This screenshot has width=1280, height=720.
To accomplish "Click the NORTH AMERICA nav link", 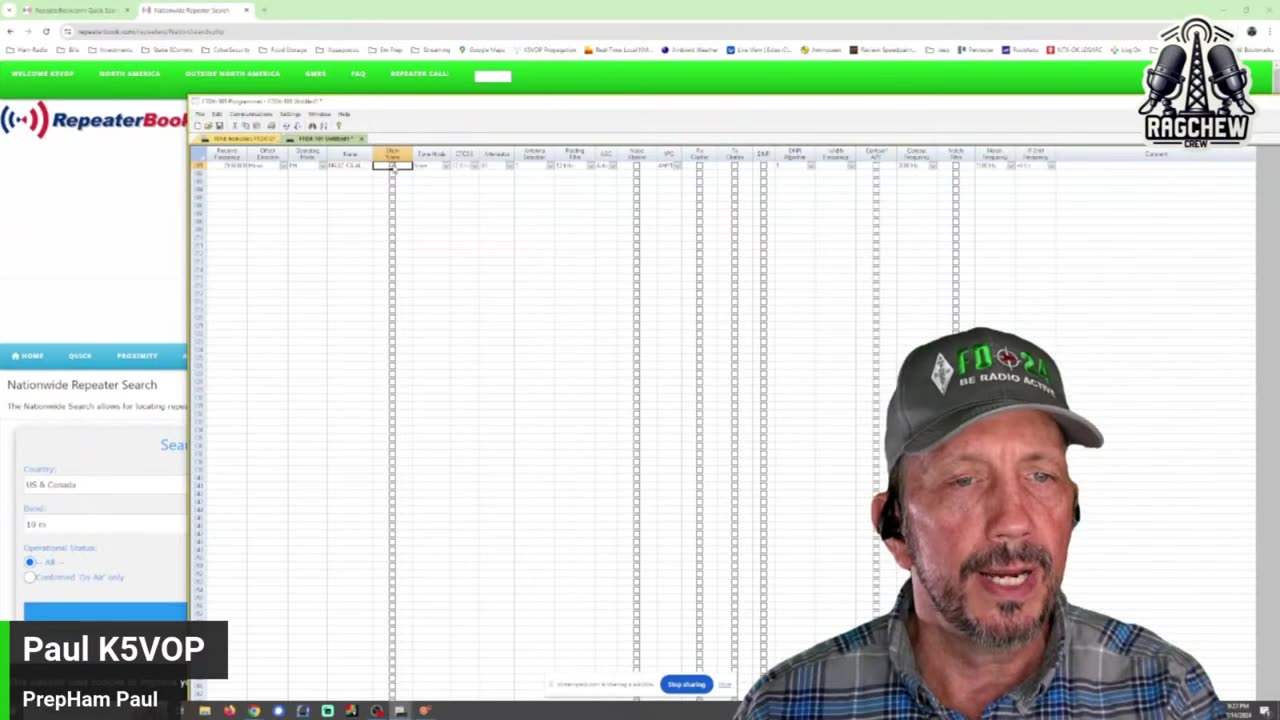I will click(129, 74).
